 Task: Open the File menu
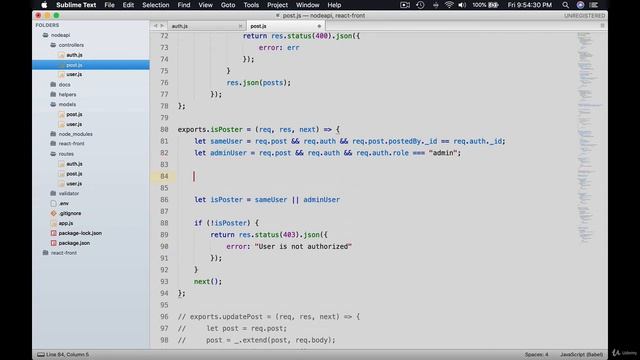pyautogui.click(x=109, y=5)
